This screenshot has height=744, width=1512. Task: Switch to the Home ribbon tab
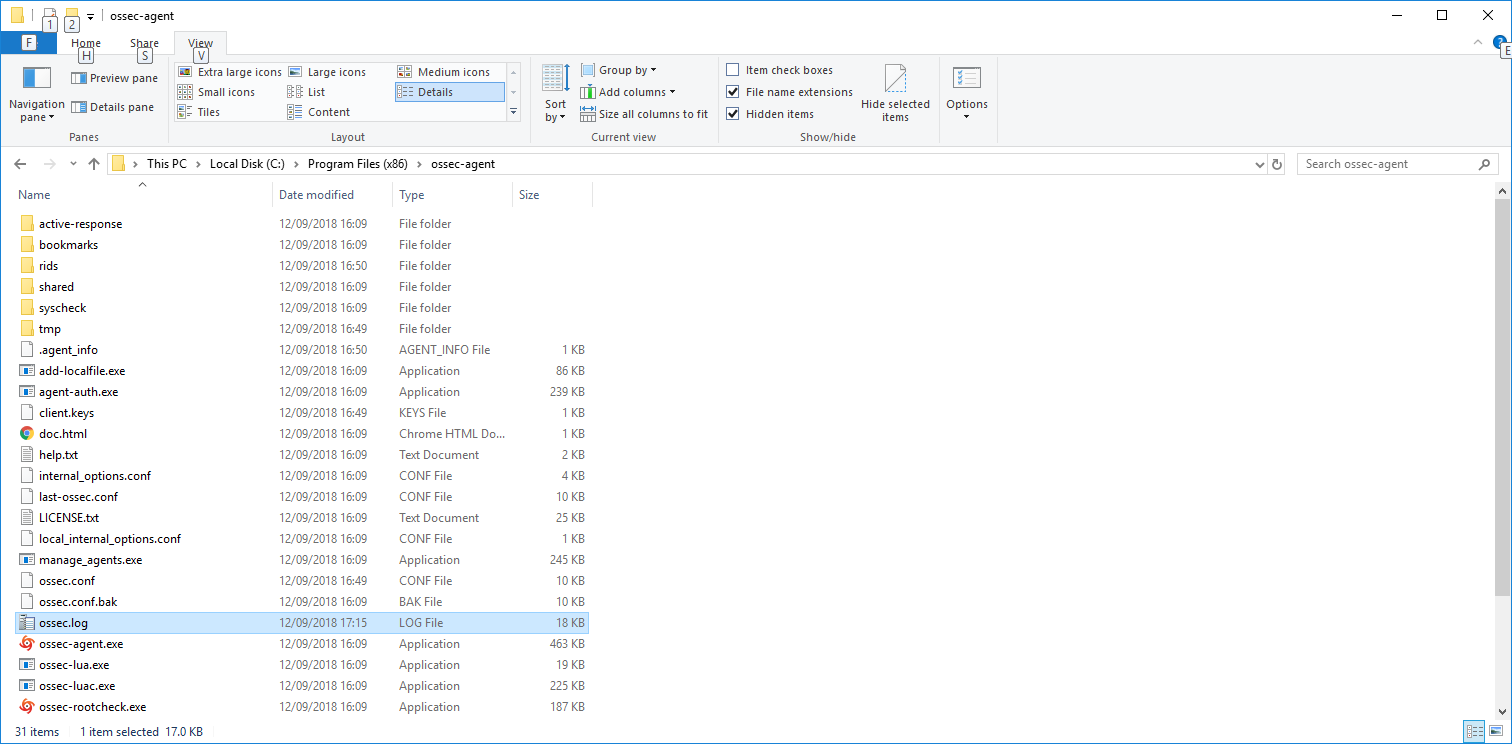(85, 42)
